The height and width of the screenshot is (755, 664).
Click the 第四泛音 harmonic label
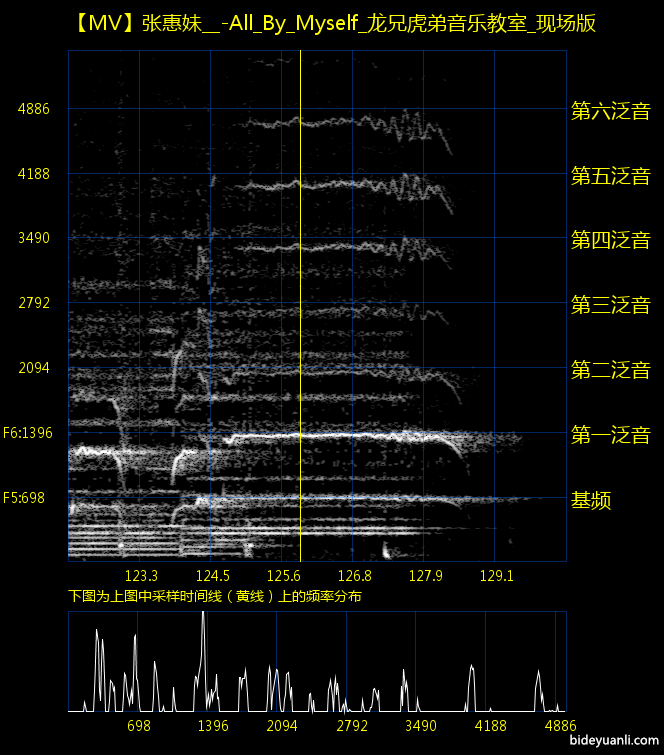610,240
